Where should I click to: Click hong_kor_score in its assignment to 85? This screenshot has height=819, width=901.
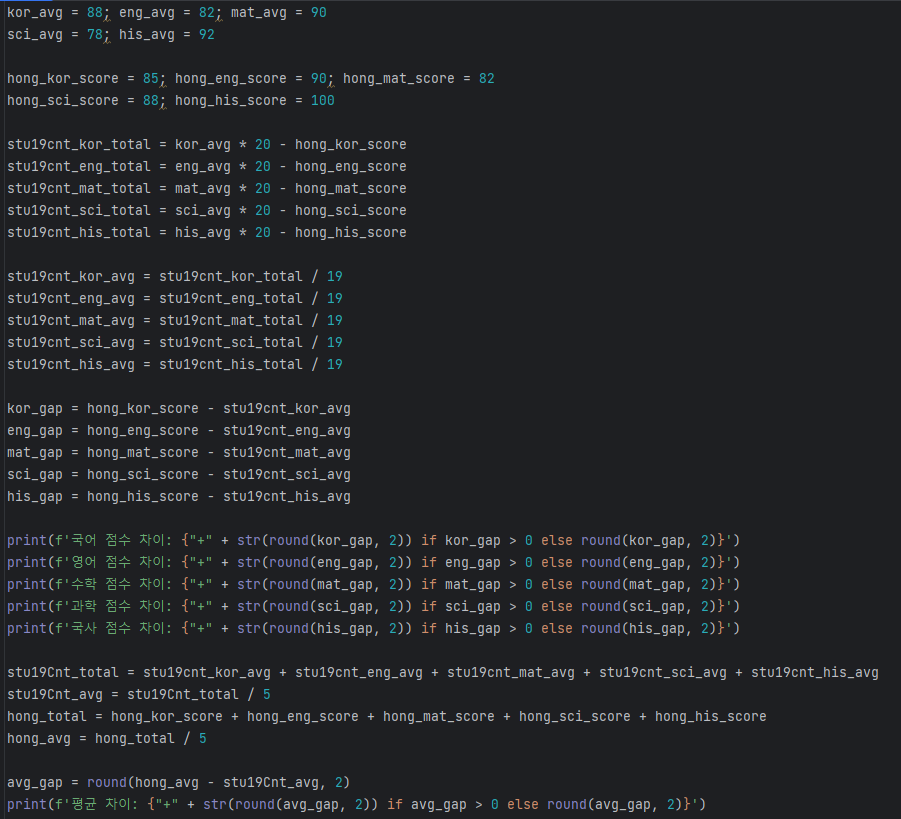(63, 79)
